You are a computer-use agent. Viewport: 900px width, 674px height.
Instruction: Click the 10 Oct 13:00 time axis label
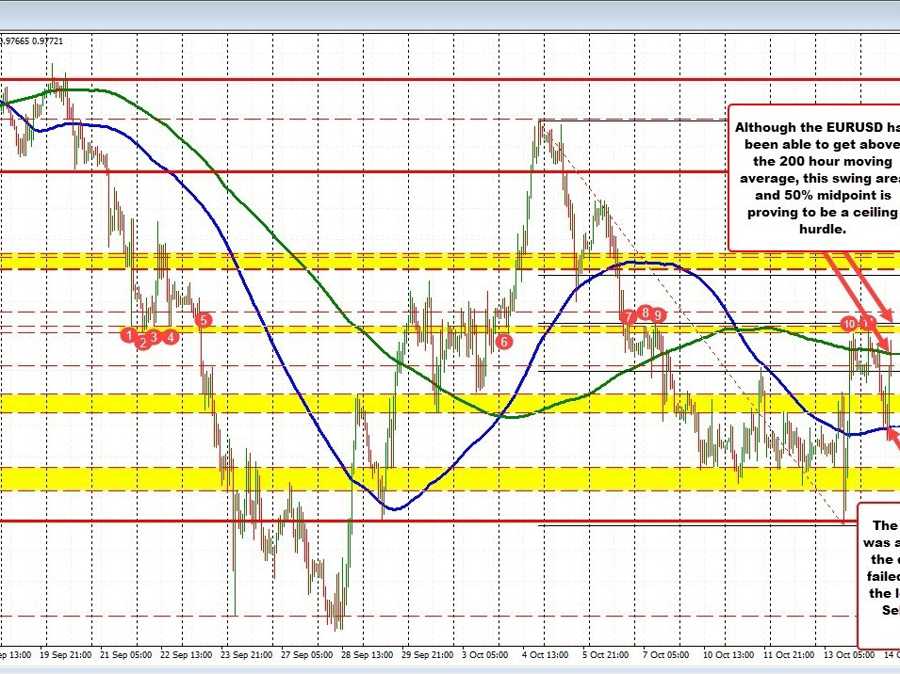(727, 654)
